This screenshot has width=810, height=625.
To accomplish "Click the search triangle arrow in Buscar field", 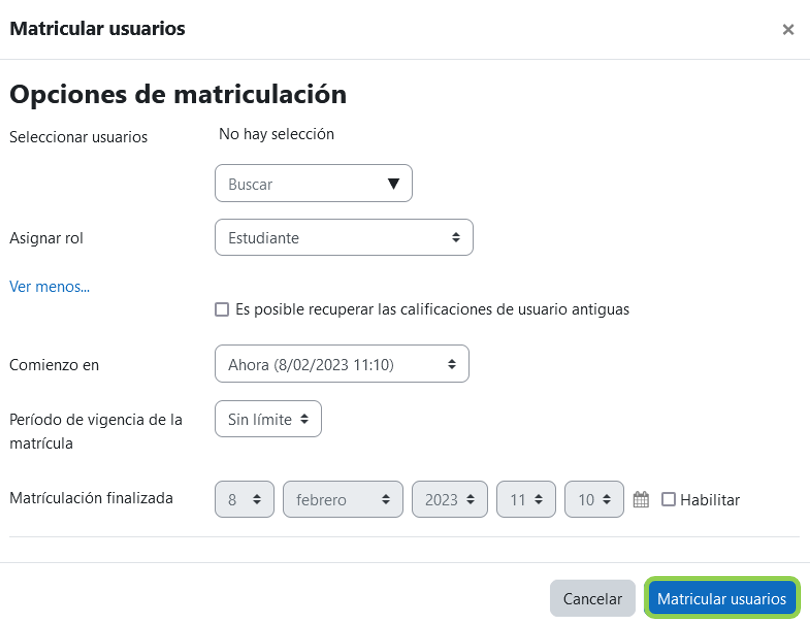I will point(394,183).
